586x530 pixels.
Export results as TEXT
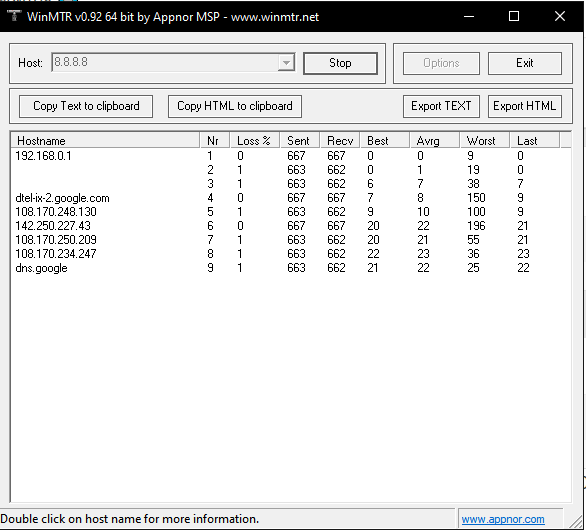click(441, 106)
